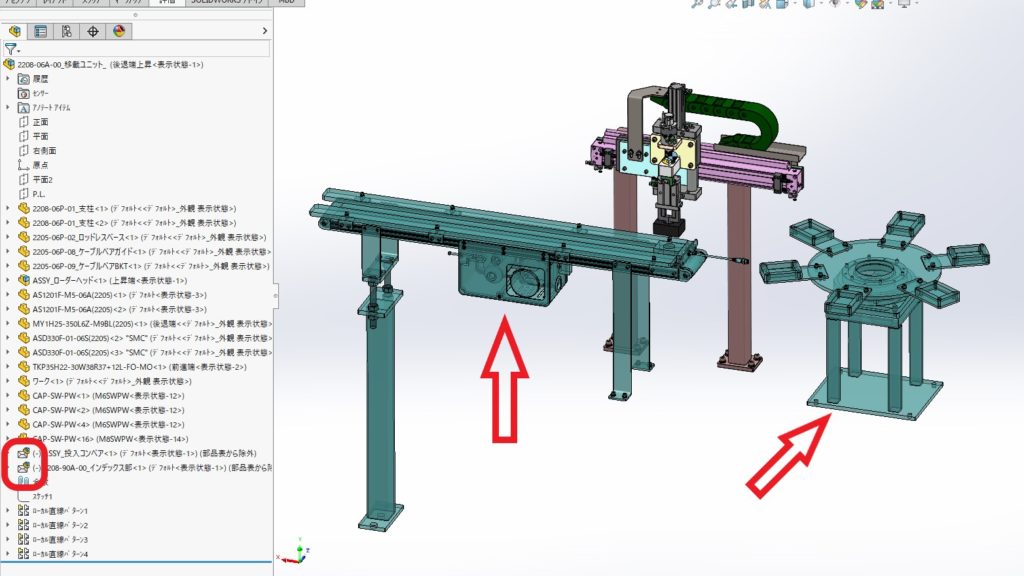This screenshot has width=1024, height=576.
Task: Click the tree filter funnel icon
Action: tap(10, 48)
